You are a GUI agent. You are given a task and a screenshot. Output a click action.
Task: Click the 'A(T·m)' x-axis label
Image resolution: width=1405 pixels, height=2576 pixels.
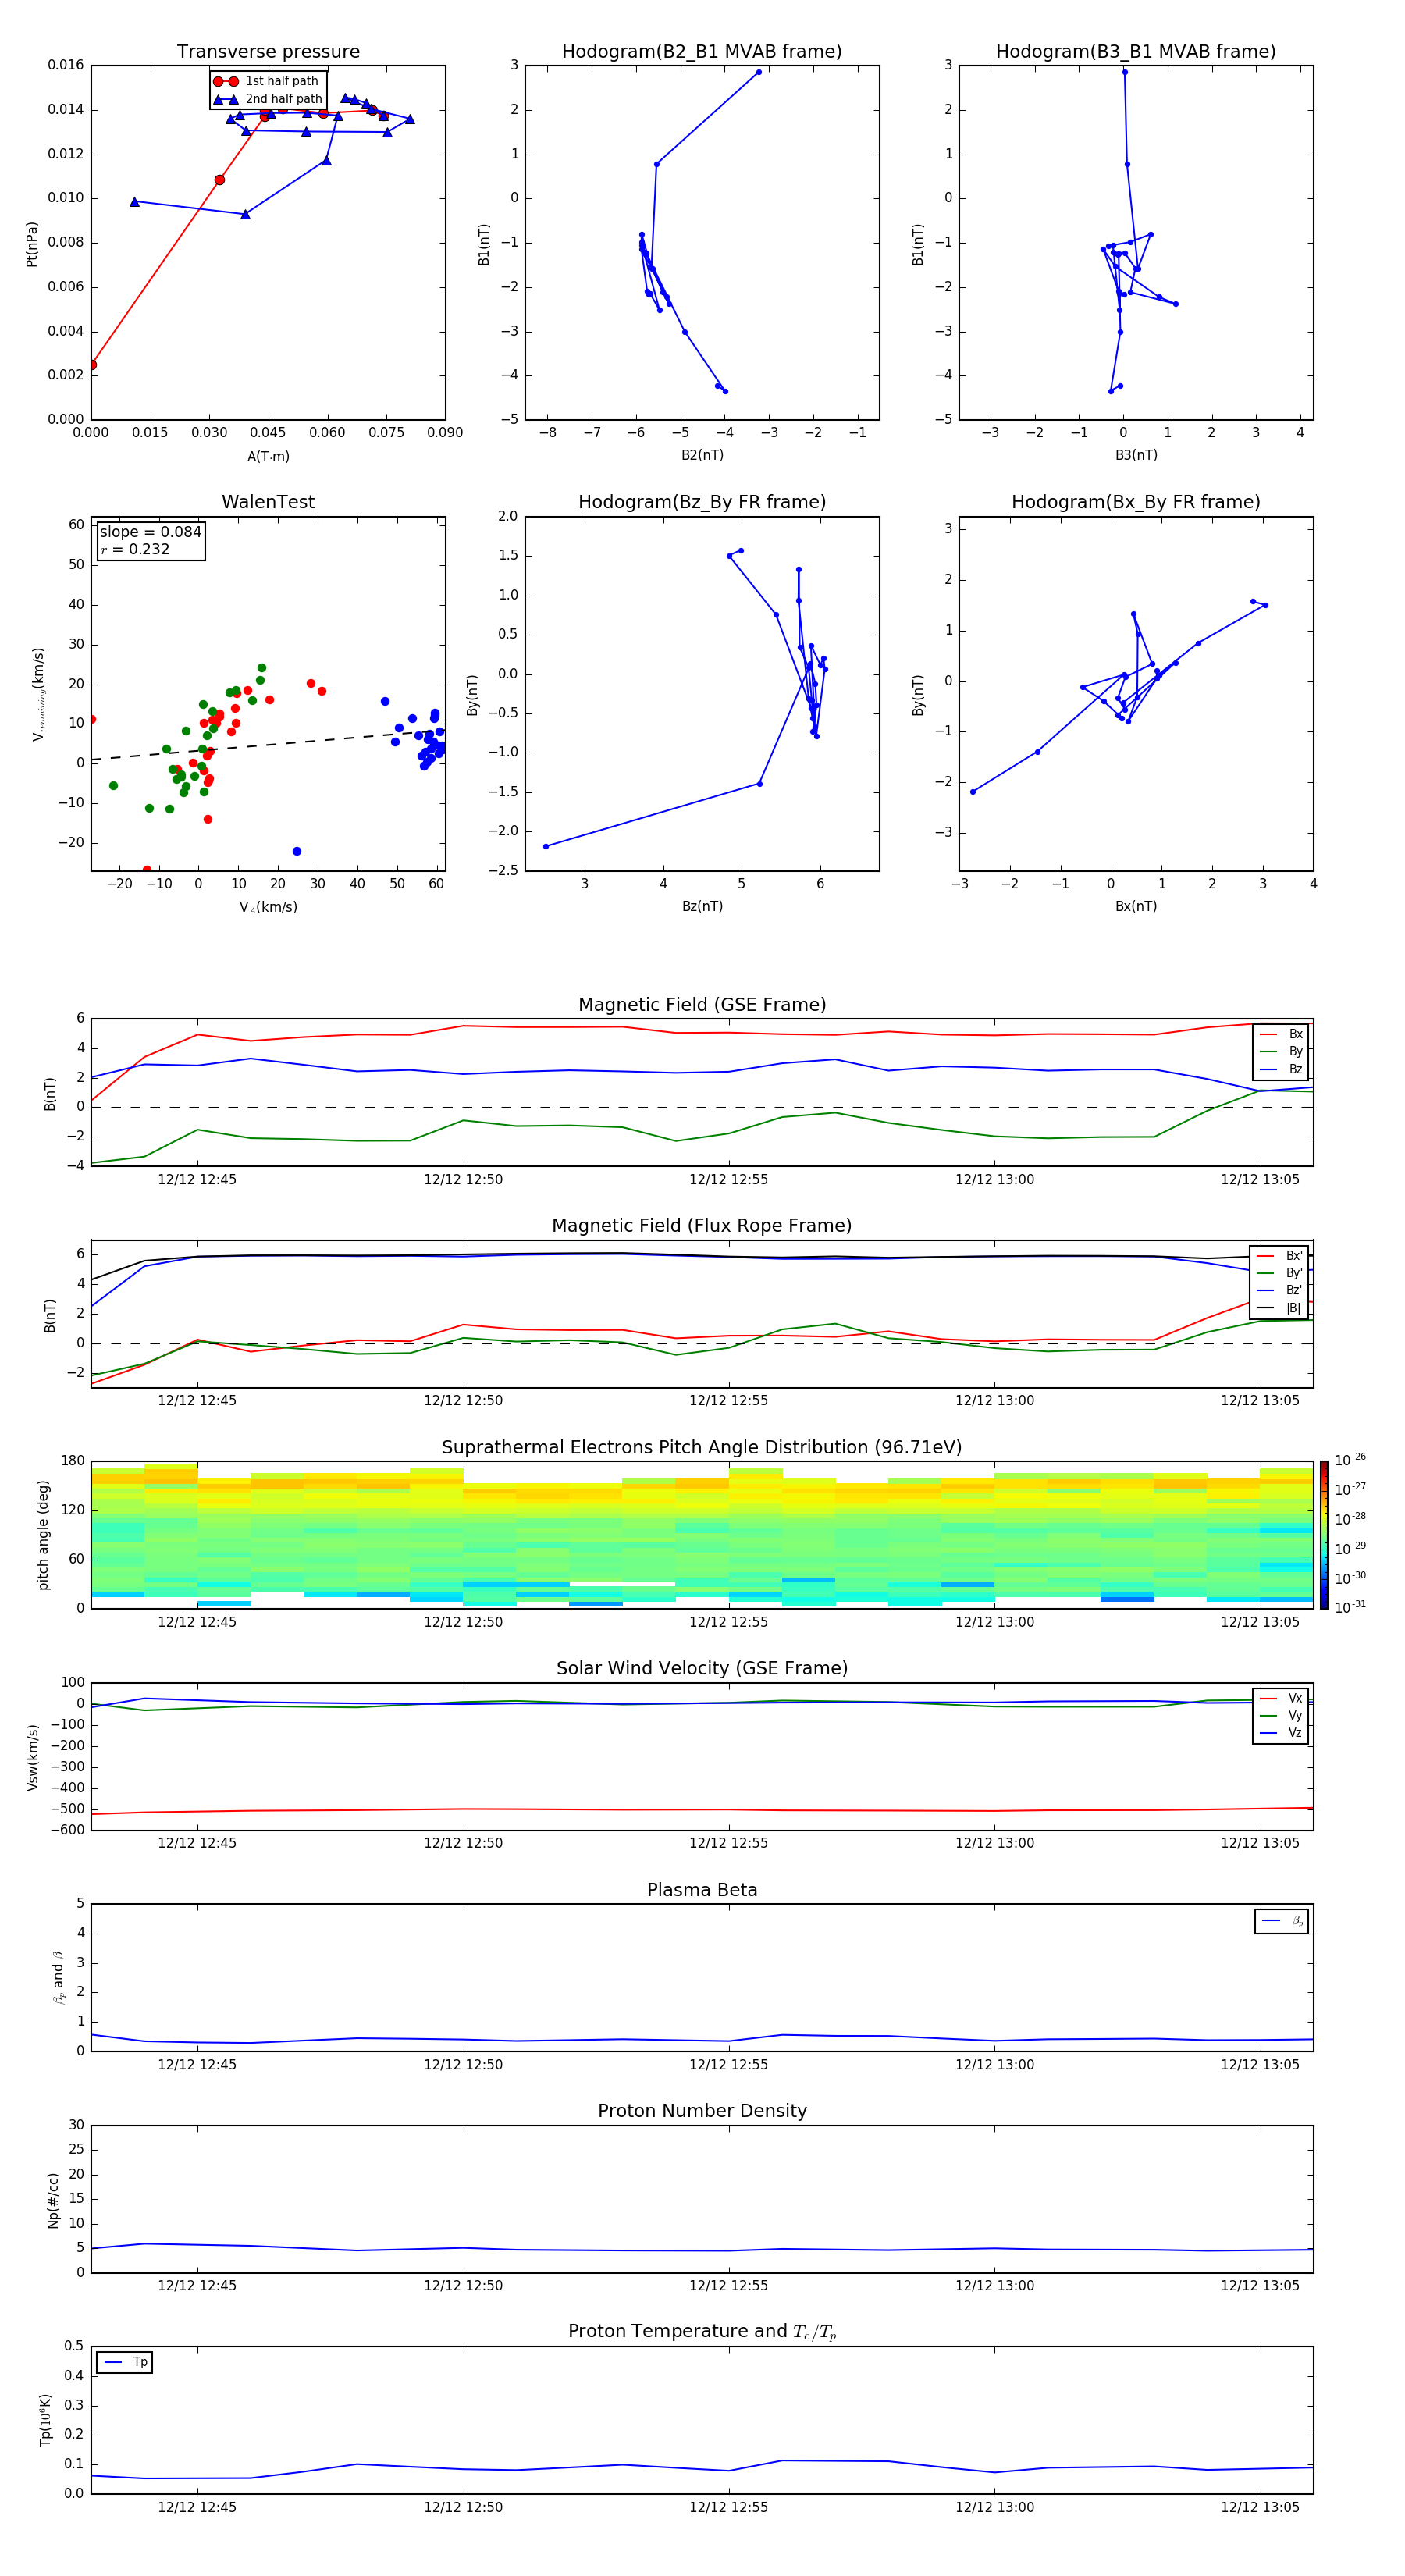pos(268,456)
